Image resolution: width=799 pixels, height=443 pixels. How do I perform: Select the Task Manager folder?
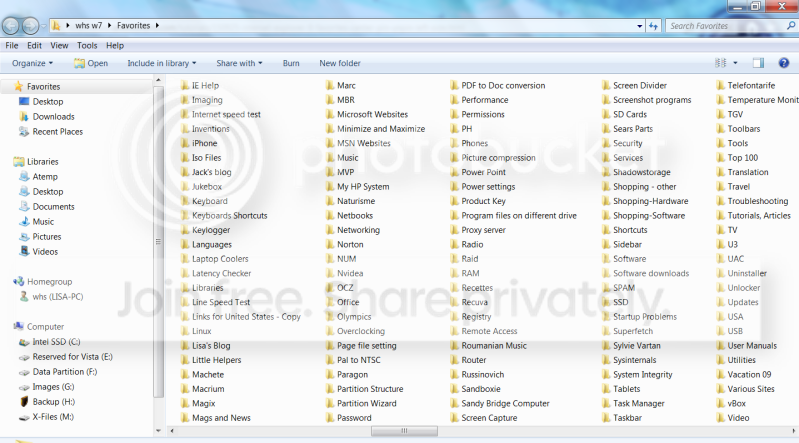pos(633,403)
